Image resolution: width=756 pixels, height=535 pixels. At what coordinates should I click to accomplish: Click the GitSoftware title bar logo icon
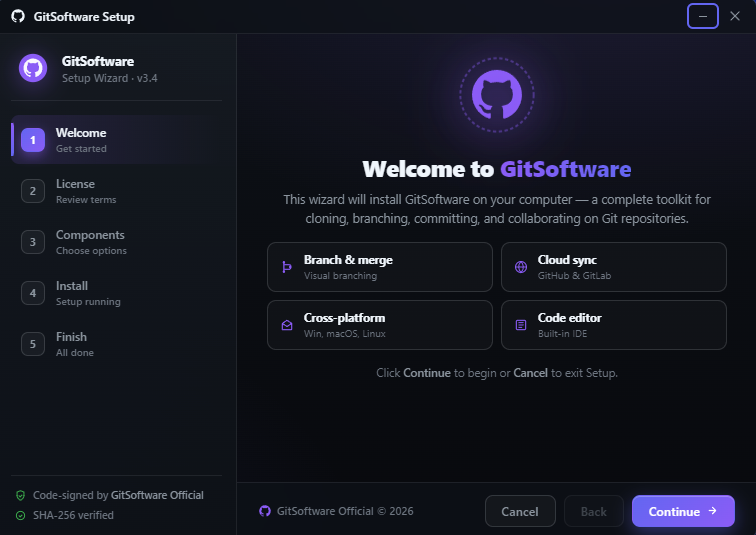point(18,16)
